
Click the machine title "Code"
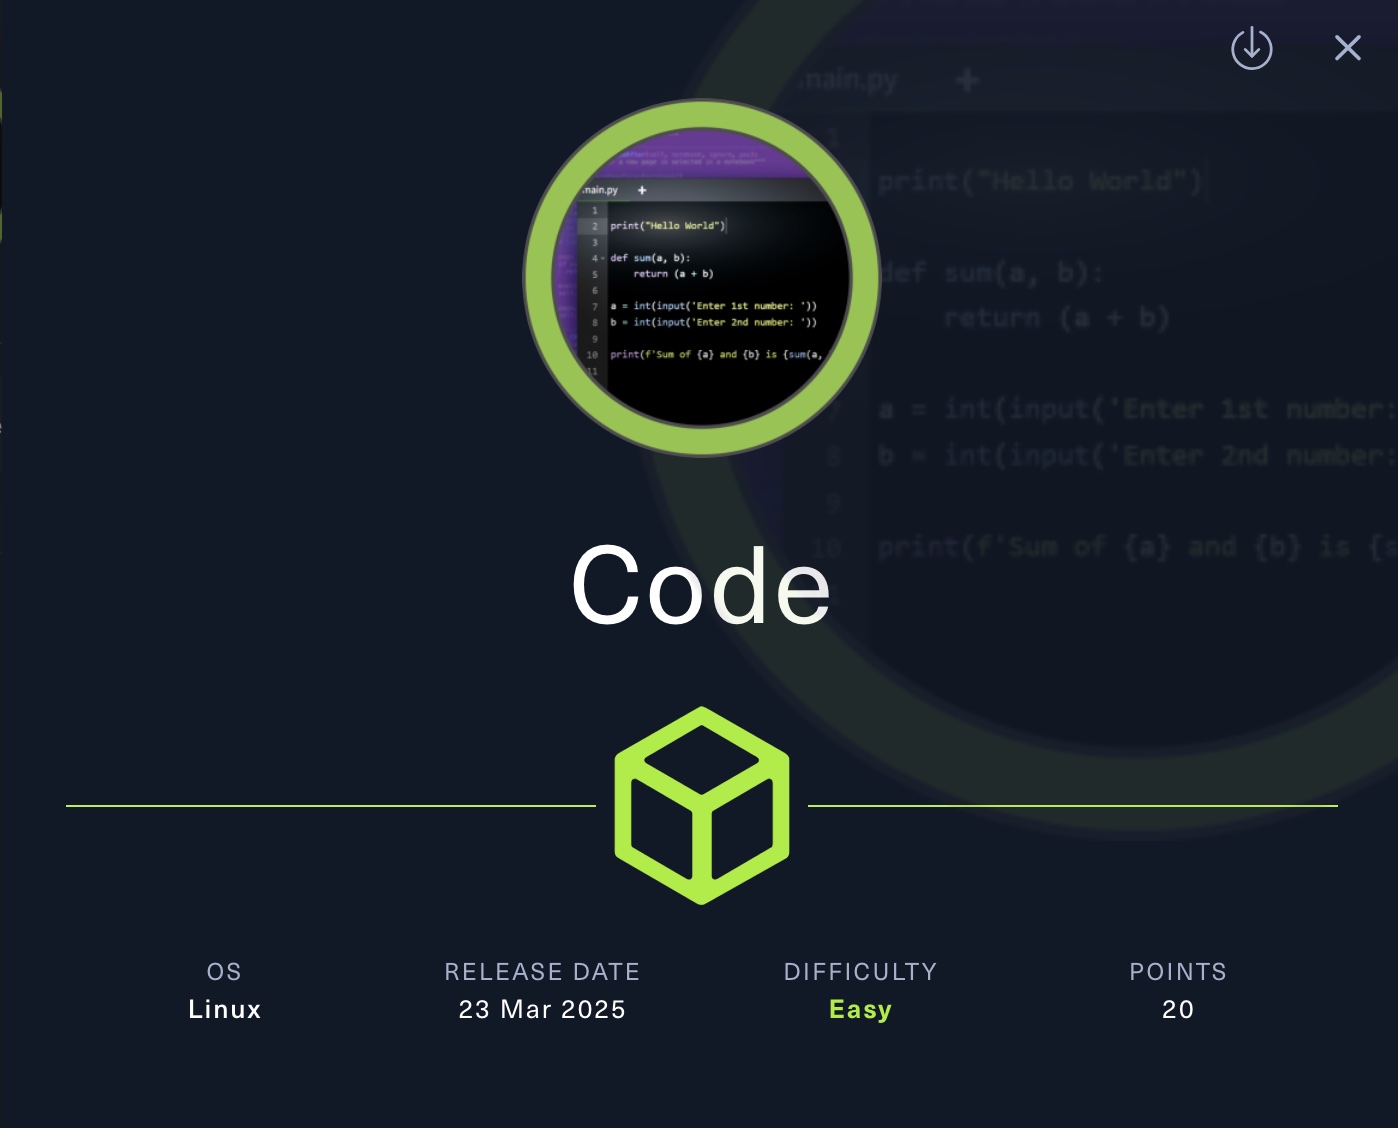(701, 586)
